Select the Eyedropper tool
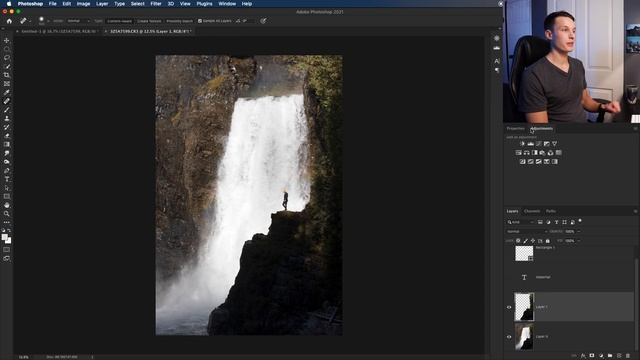 pyautogui.click(x=7, y=92)
